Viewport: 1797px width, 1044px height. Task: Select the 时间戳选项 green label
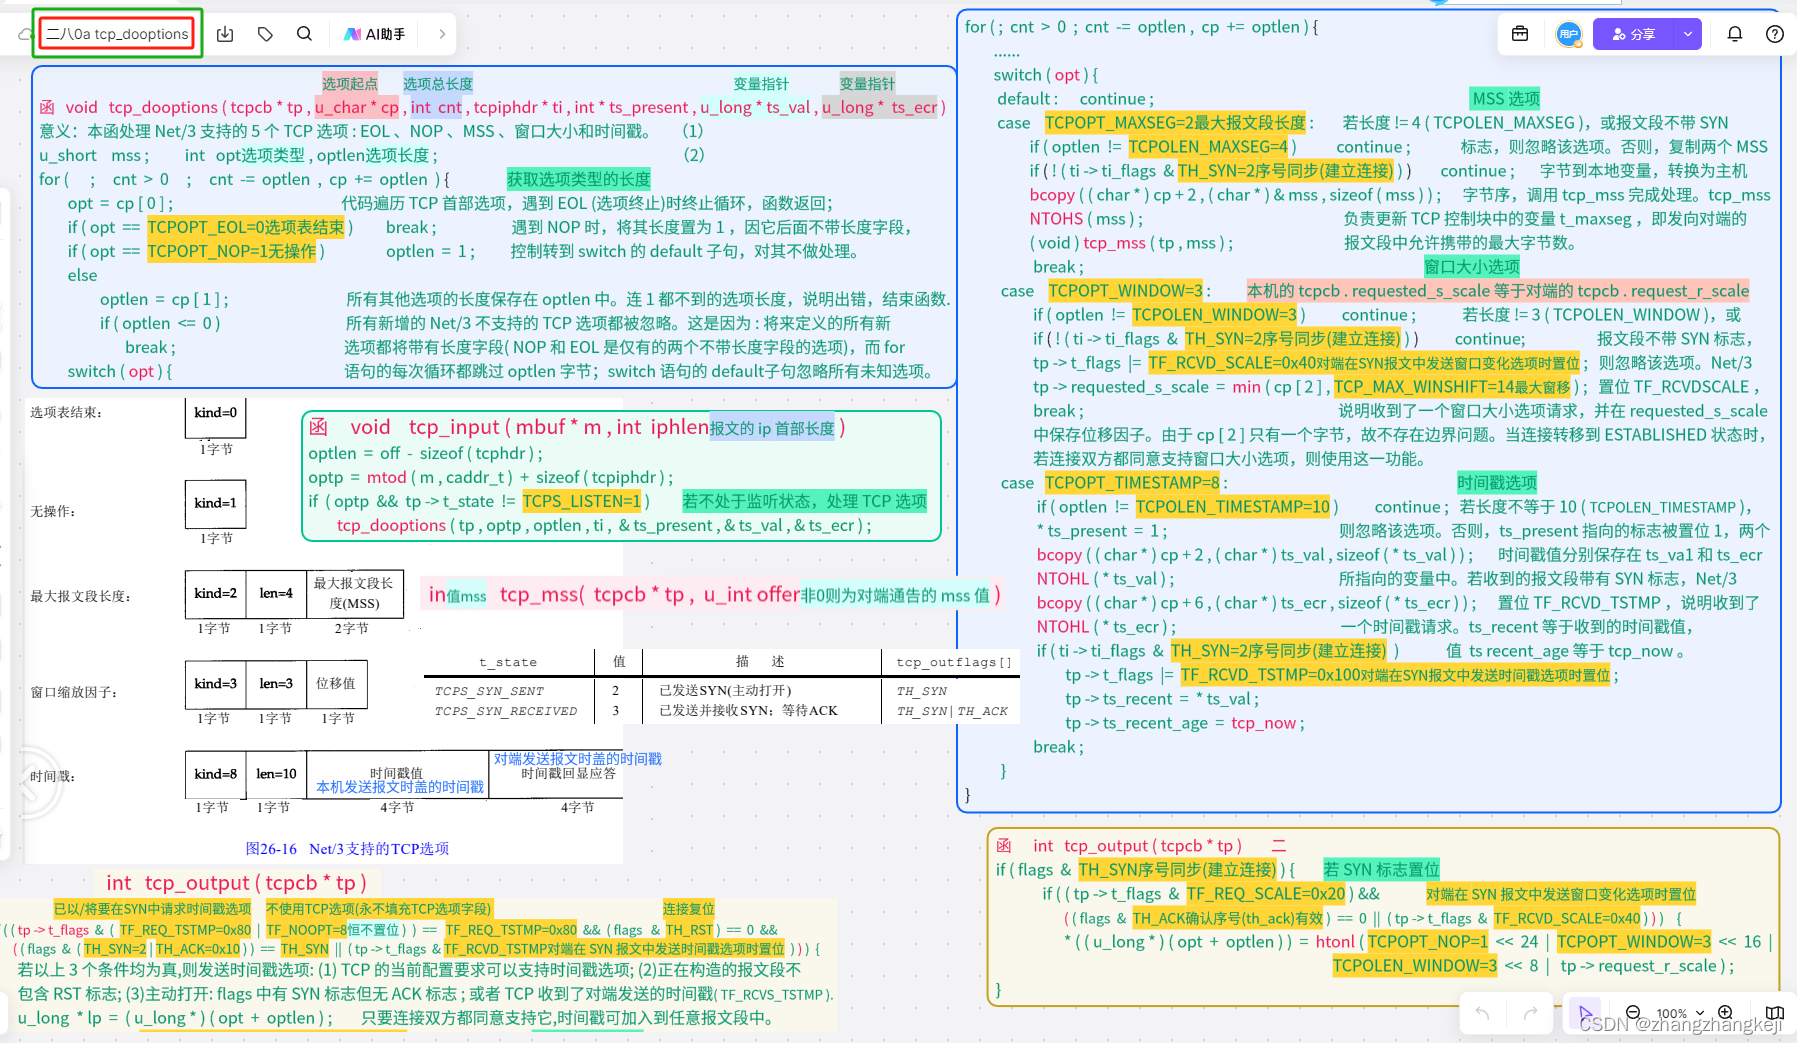pyautogui.click(x=1497, y=482)
